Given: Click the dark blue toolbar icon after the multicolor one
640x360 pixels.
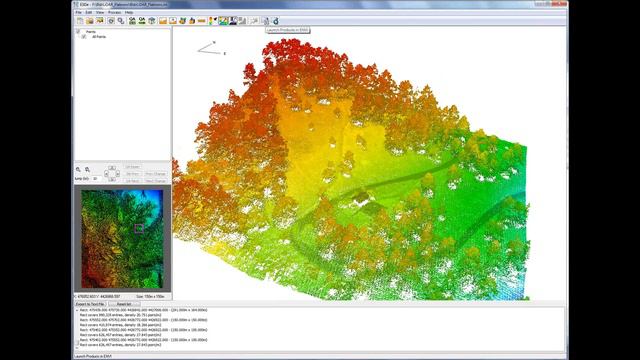Looking at the screenshot, I should (233, 21).
